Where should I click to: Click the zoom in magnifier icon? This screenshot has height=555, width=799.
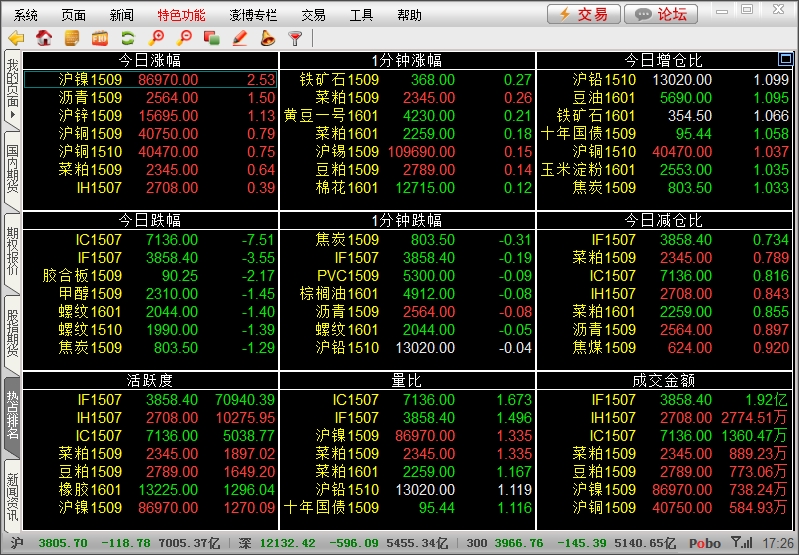pyautogui.click(x=155, y=38)
